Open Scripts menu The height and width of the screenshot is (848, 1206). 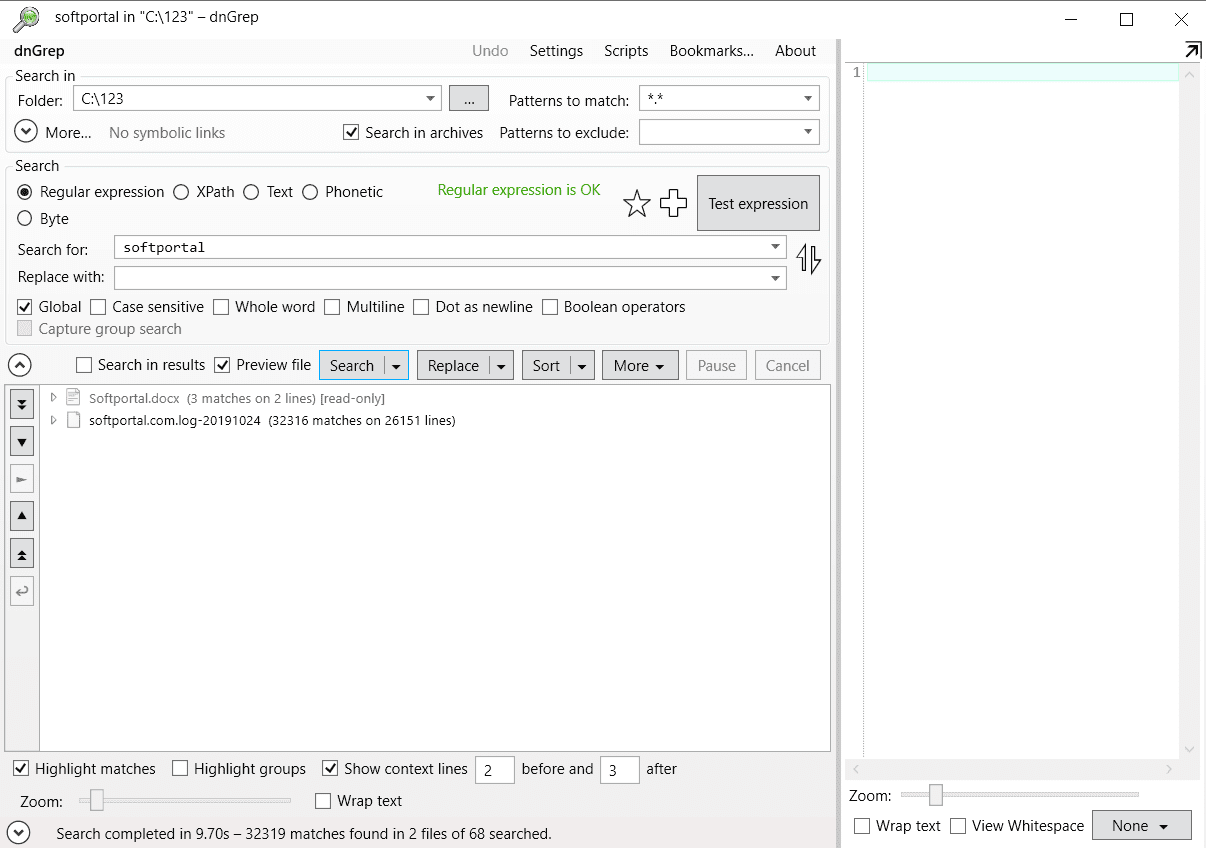[x=626, y=51]
